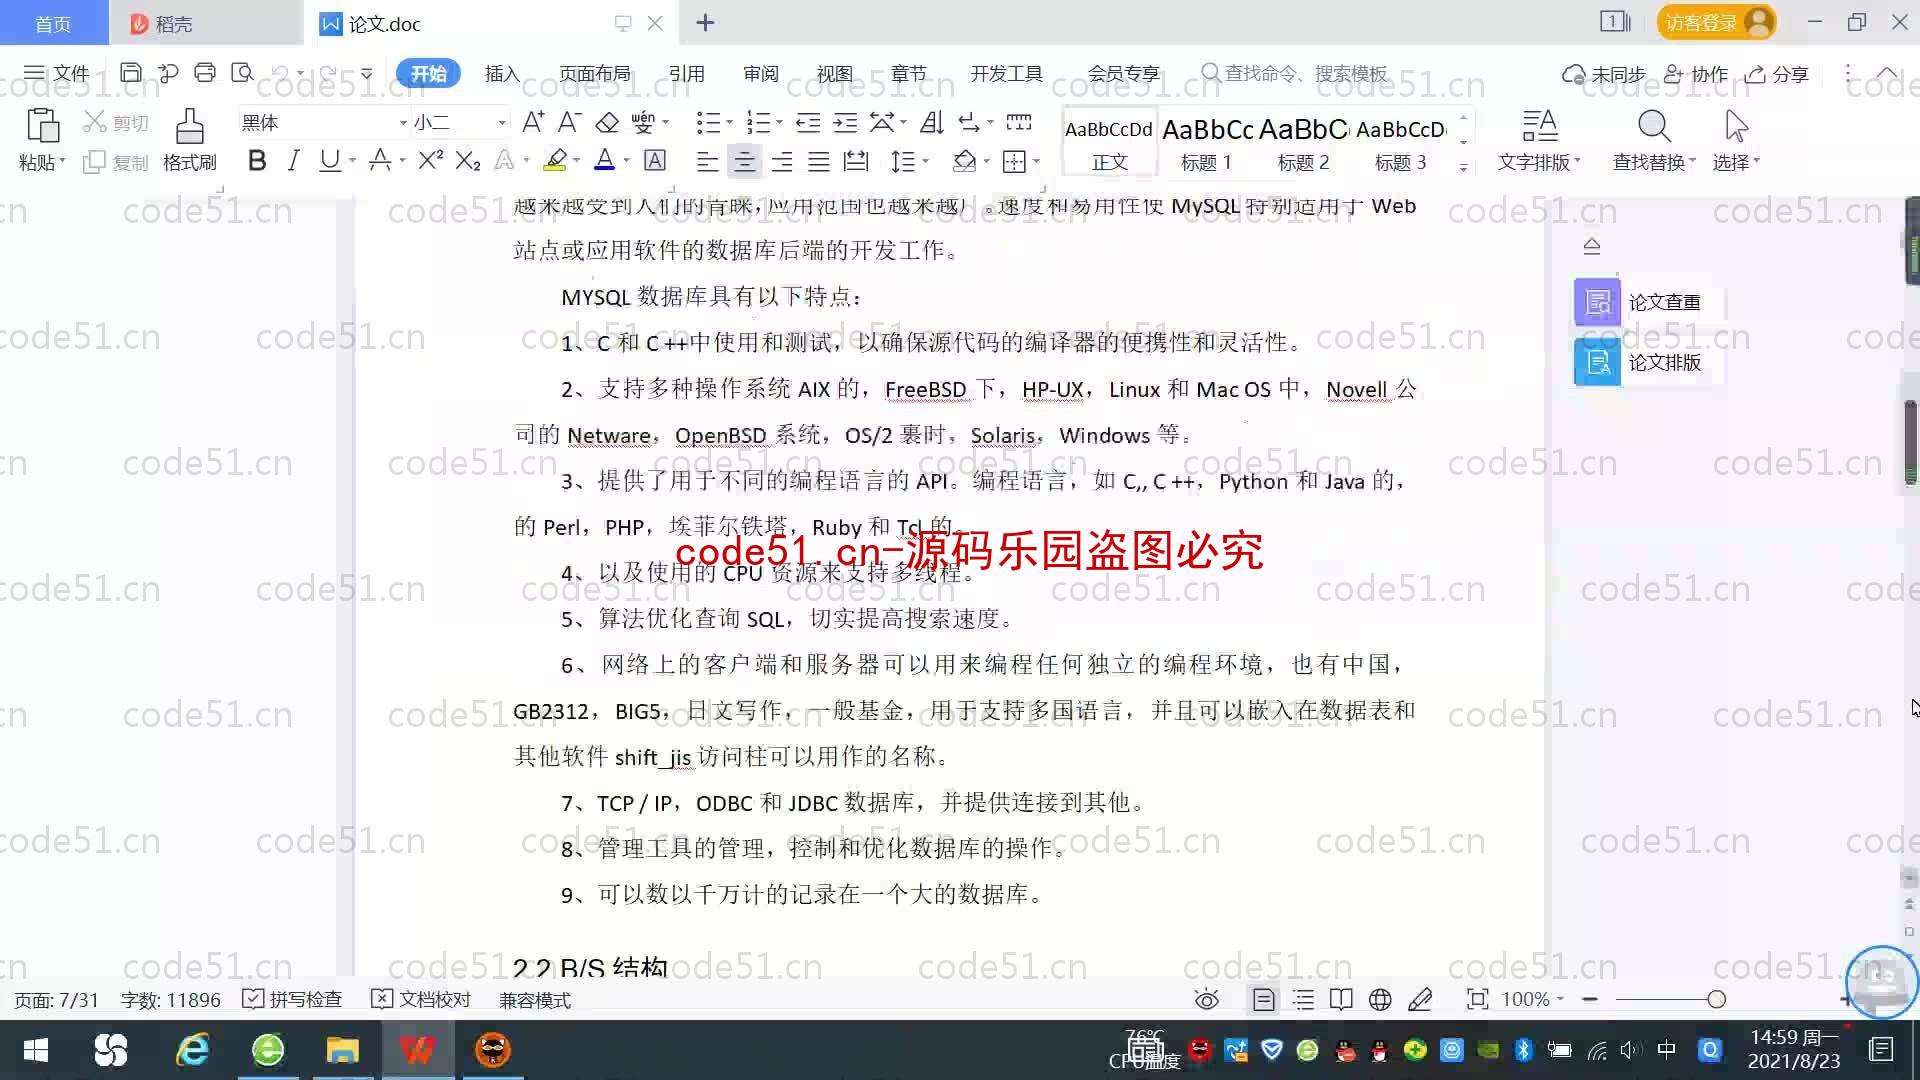
Task: Decrease paragraph indent
Action: pyautogui.click(x=808, y=122)
